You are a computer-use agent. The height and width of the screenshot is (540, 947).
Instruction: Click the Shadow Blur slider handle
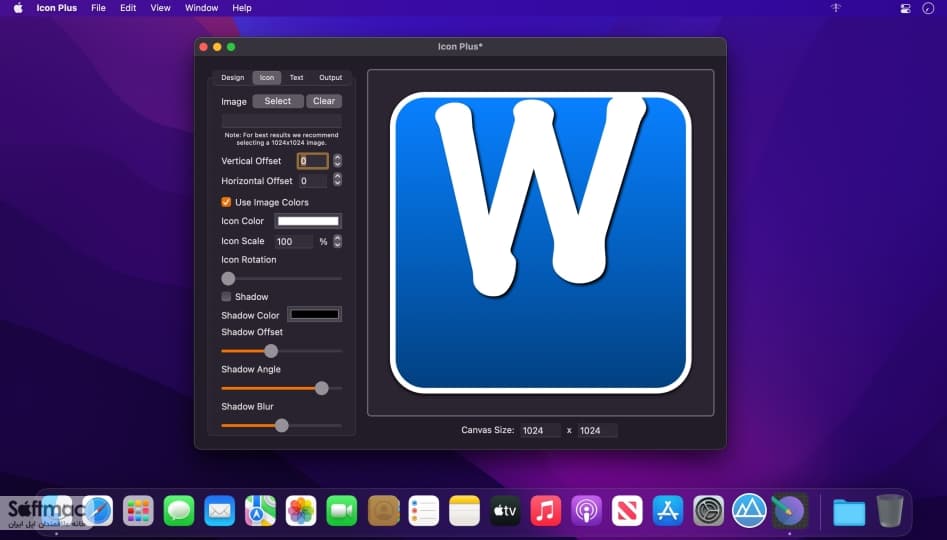tap(281, 426)
